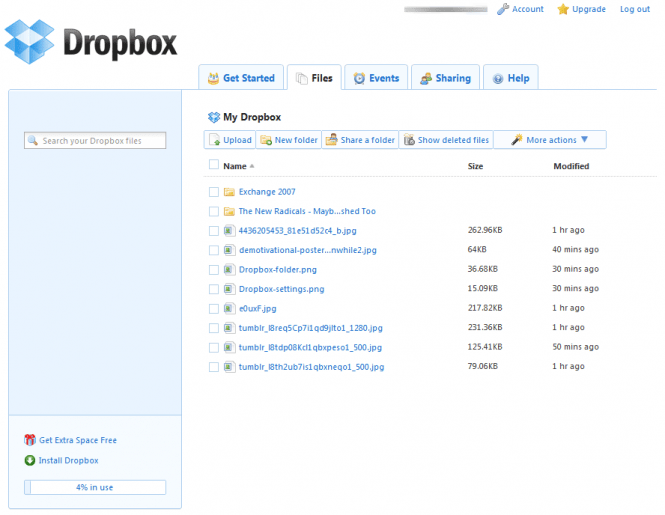This screenshot has height=515, width=665.
Task: Focus the Search your Dropbox files field
Action: click(x=95, y=140)
